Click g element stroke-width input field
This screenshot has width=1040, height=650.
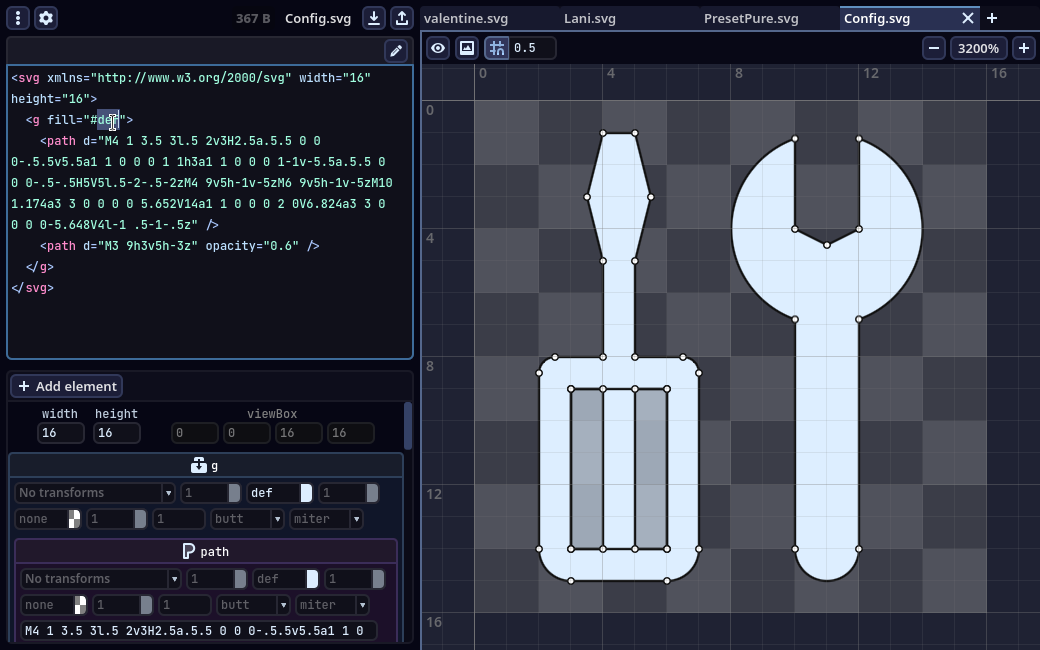[179, 519]
